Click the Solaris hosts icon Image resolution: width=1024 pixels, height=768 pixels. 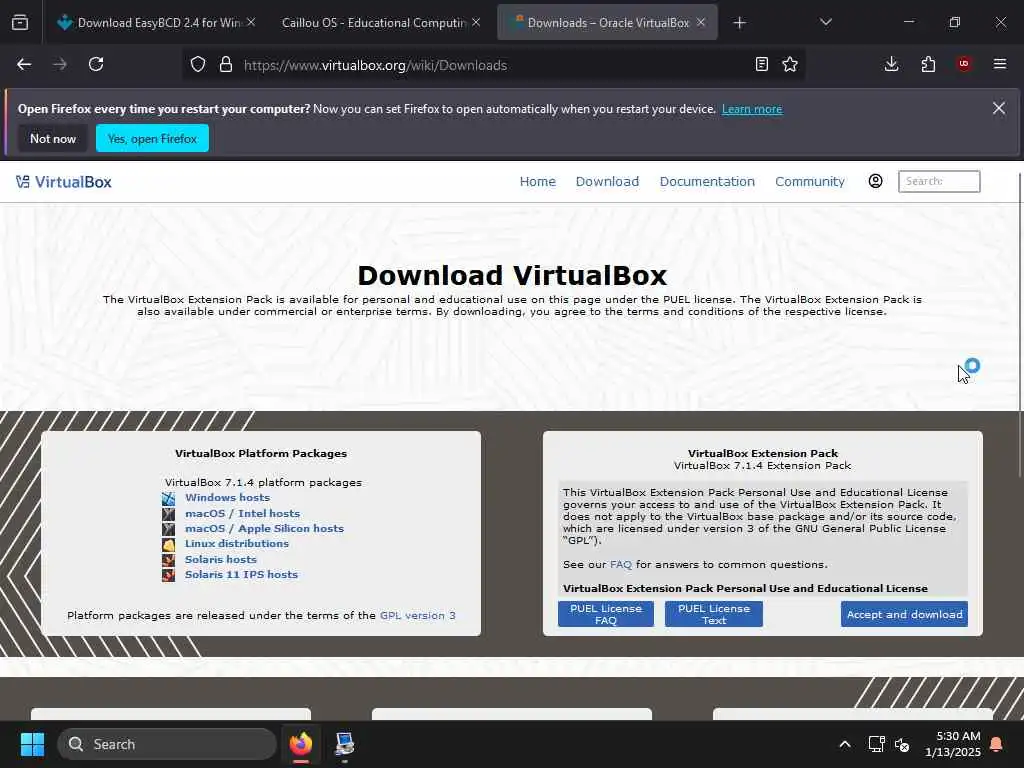(x=168, y=560)
